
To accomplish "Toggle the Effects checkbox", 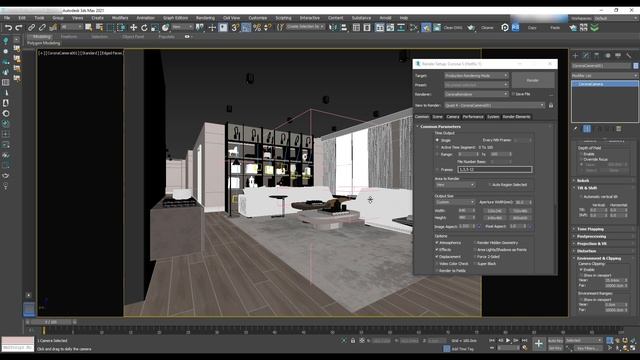I will pyautogui.click(x=437, y=249).
